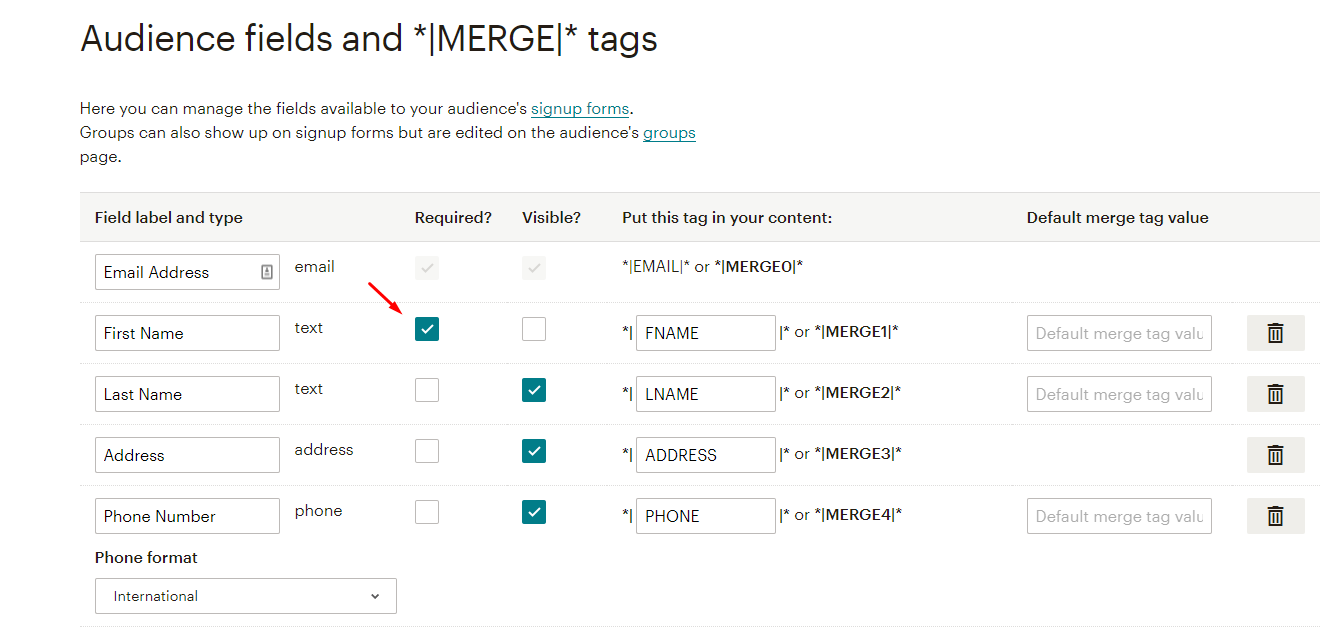Open the signup forms link
Screen dimensions: 1340x628
[580, 109]
